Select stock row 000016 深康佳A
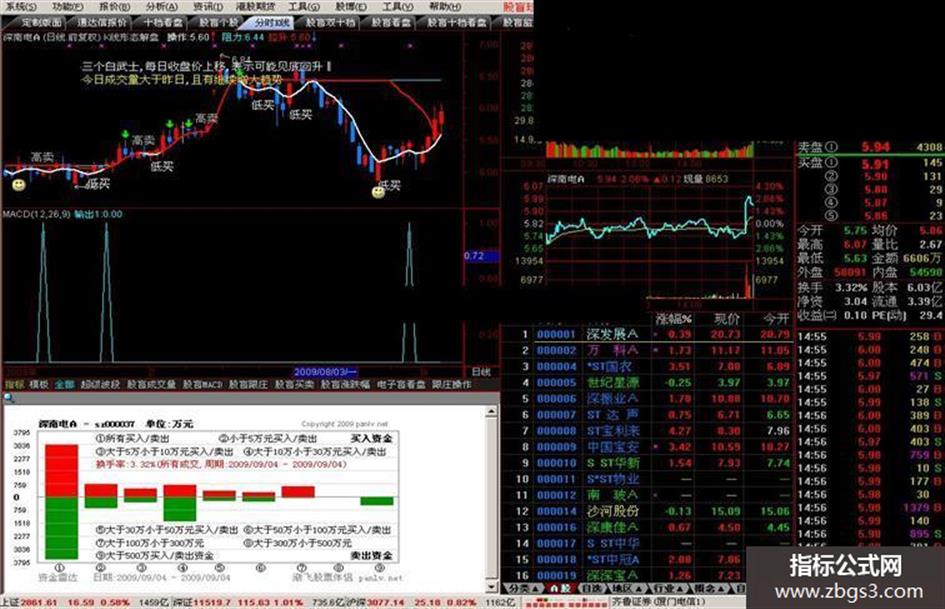 tap(648, 527)
